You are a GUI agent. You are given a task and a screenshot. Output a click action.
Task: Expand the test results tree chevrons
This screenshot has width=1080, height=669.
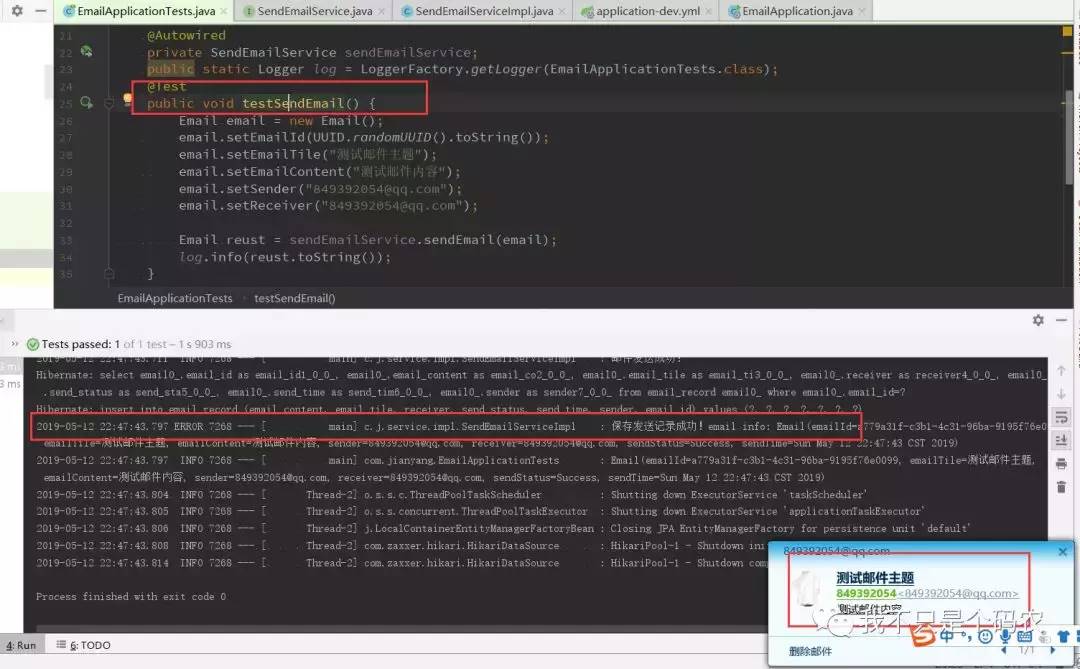(14, 343)
